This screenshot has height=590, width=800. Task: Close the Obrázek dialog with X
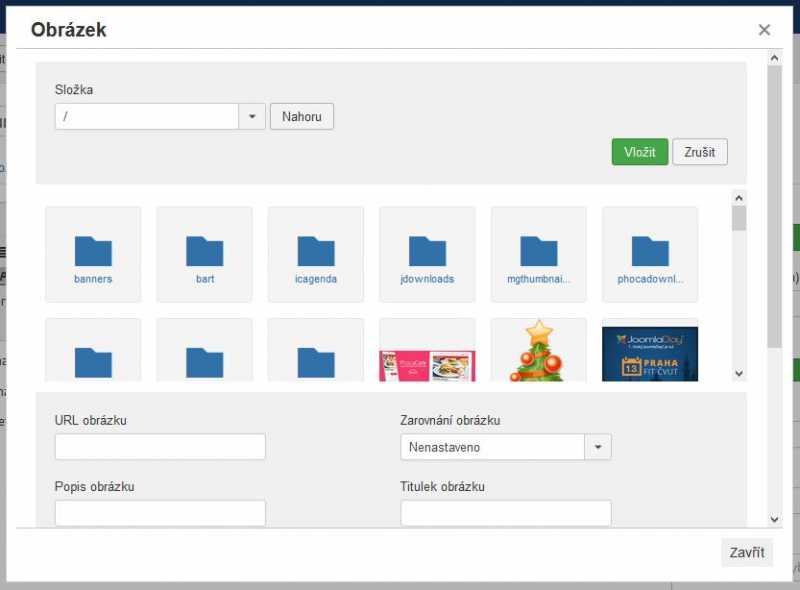pyautogui.click(x=764, y=30)
